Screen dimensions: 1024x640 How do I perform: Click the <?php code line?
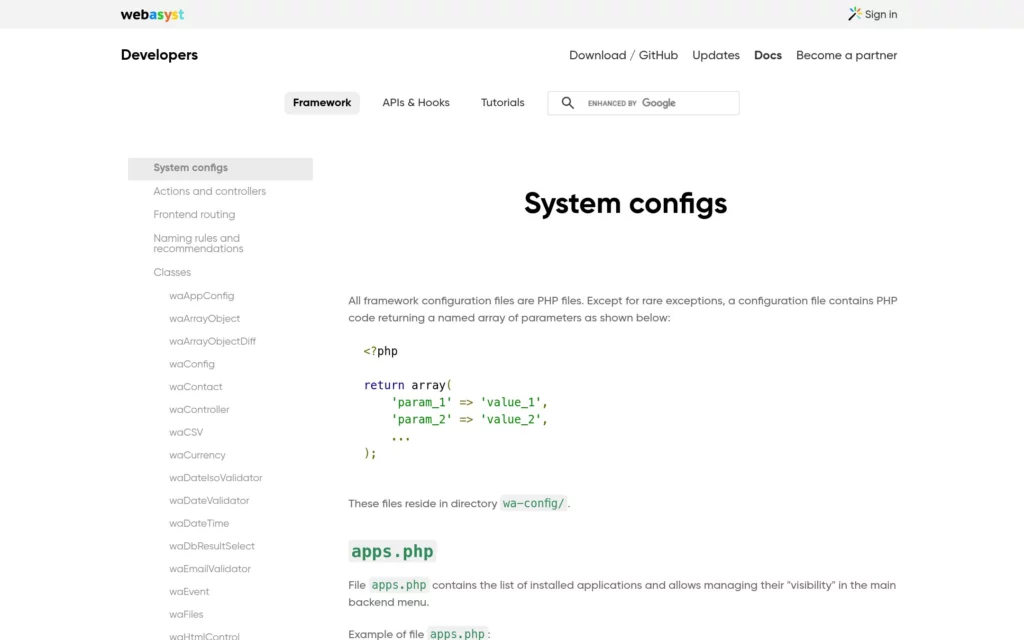coord(380,351)
